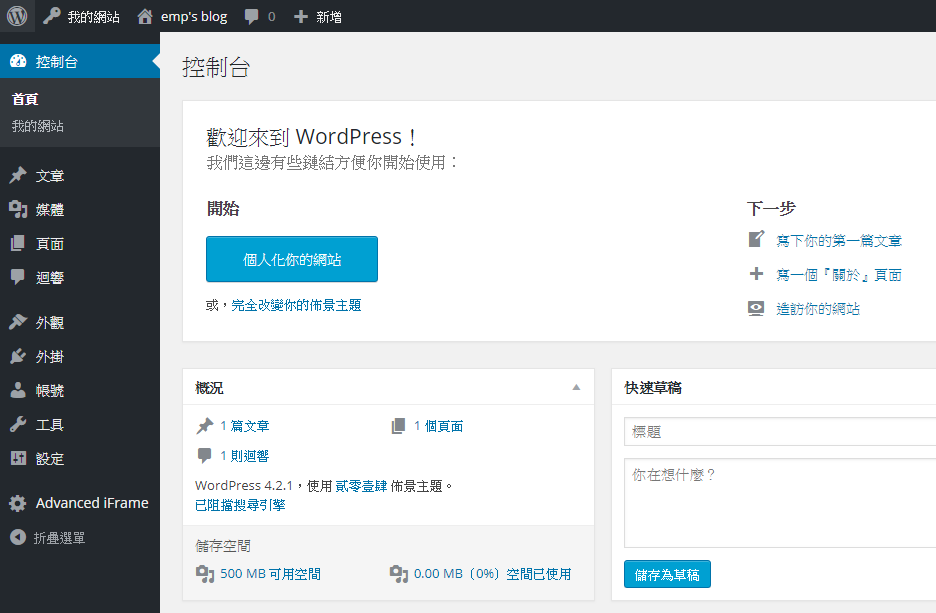Click the settings sliders icon beside 設定
Viewport: 936px width, 613px height.
click(x=19, y=458)
